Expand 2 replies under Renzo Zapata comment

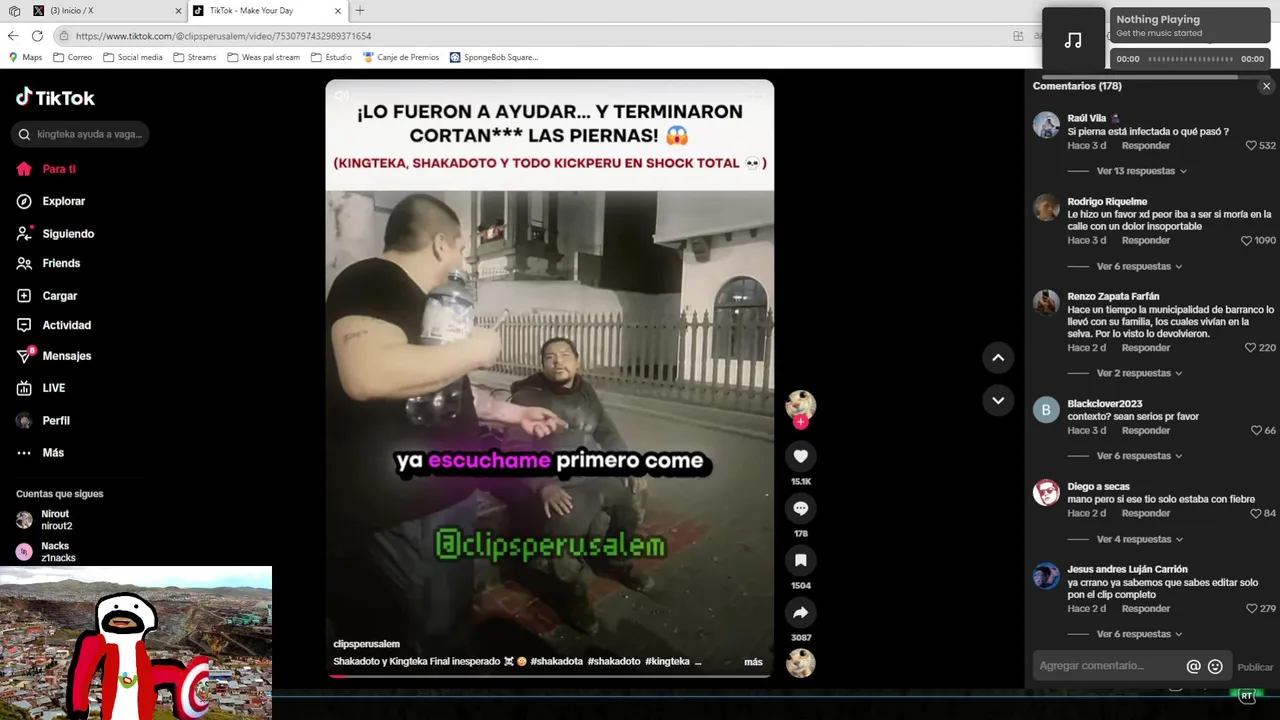(x=1139, y=373)
